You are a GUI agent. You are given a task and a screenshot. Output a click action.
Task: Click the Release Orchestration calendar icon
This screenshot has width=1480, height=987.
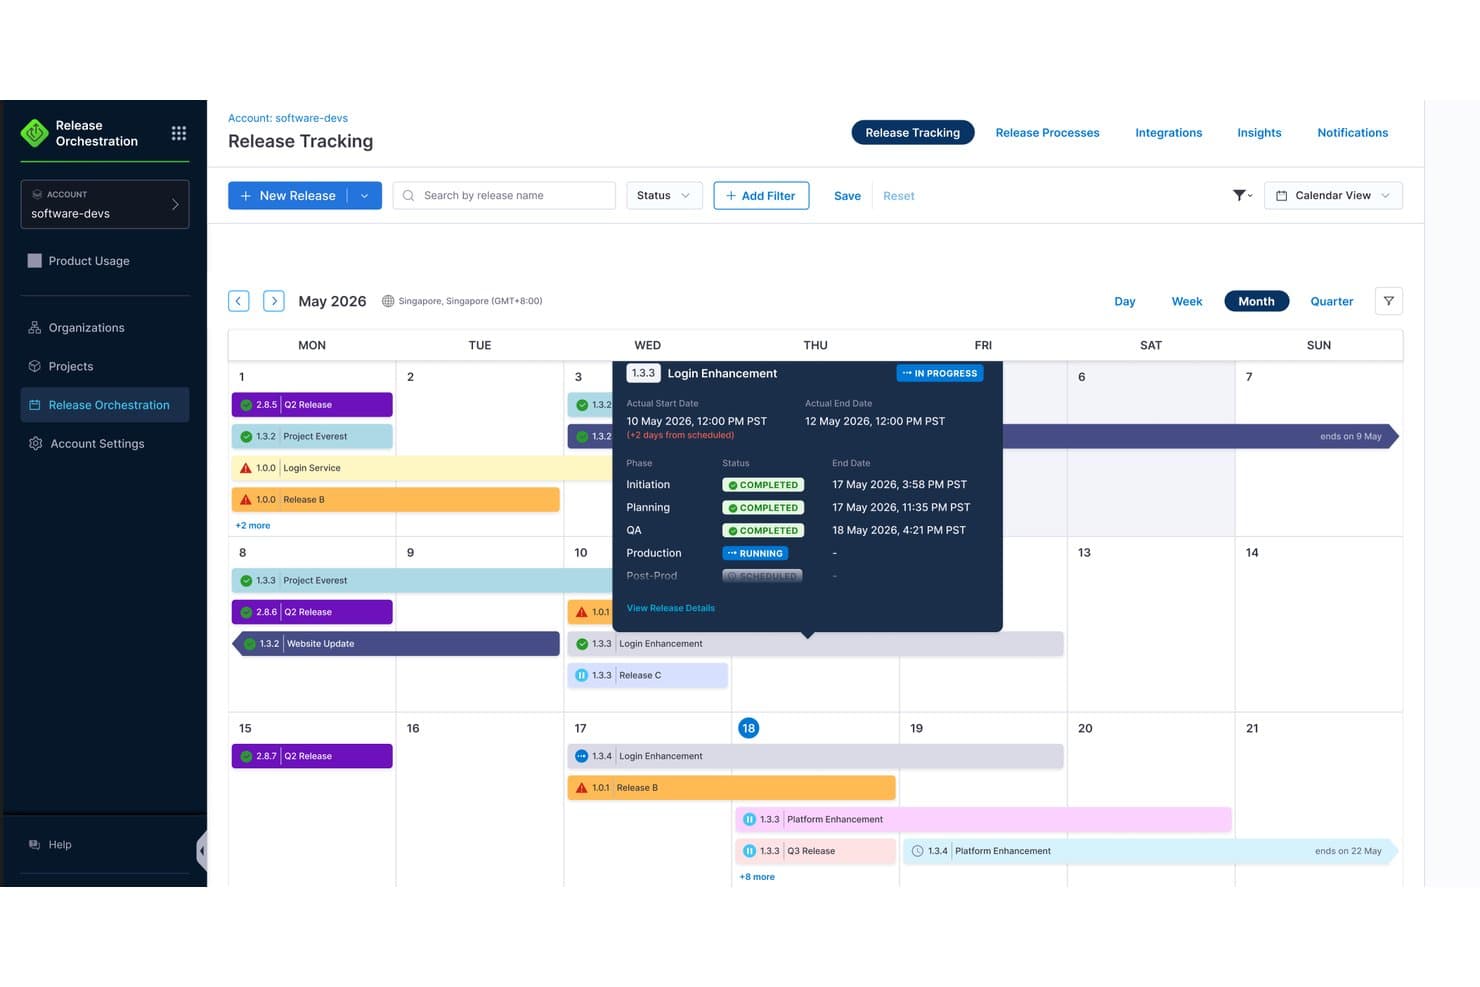[35, 405]
